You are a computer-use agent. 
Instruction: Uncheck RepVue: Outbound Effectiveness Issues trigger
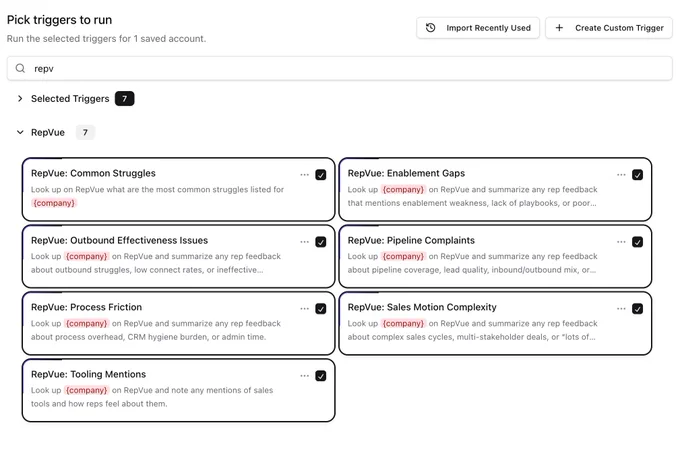[x=321, y=242]
